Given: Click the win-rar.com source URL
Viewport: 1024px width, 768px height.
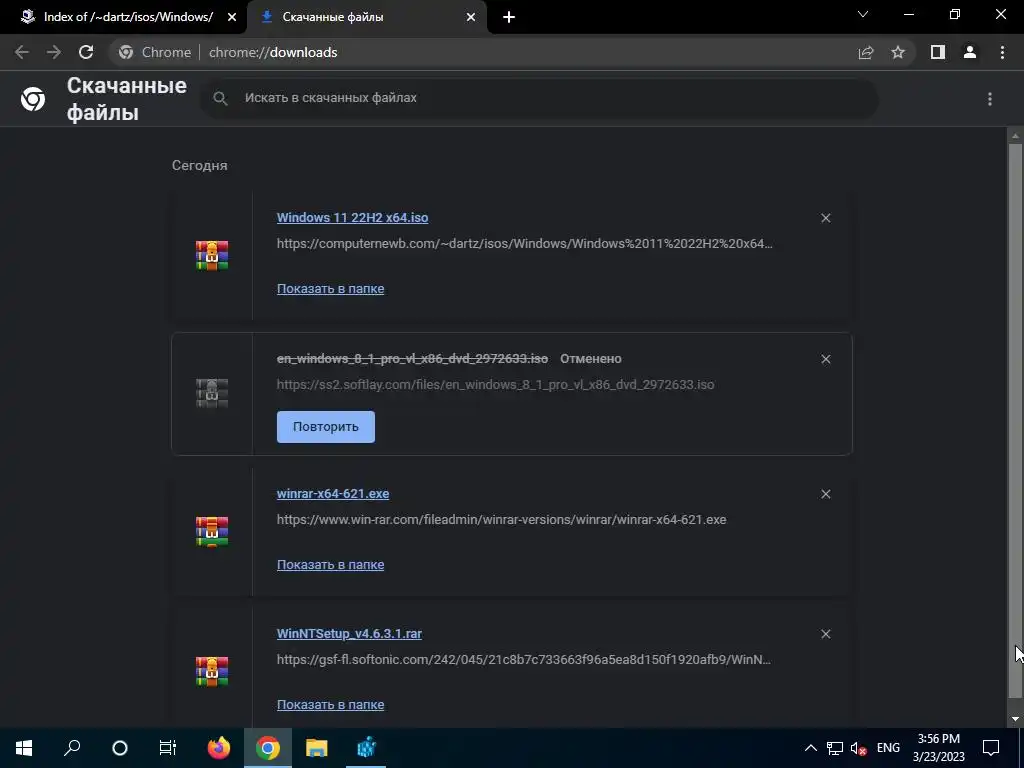Looking at the screenshot, I should click(502, 520).
